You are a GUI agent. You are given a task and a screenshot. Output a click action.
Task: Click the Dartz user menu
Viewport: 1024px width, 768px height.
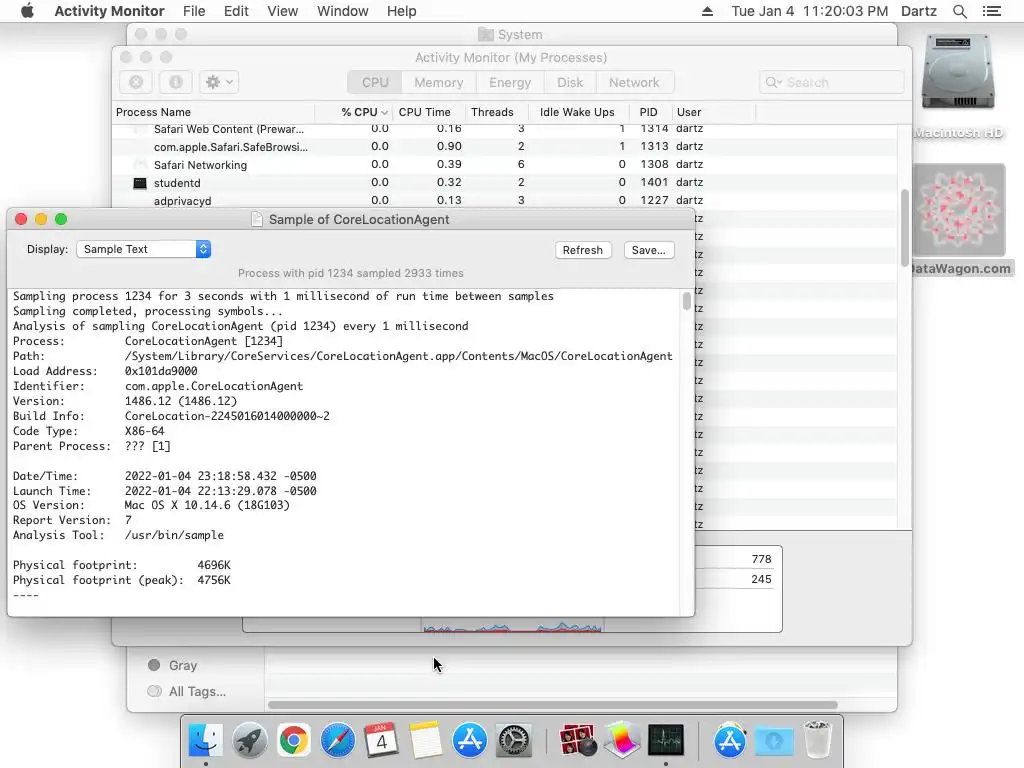point(918,11)
